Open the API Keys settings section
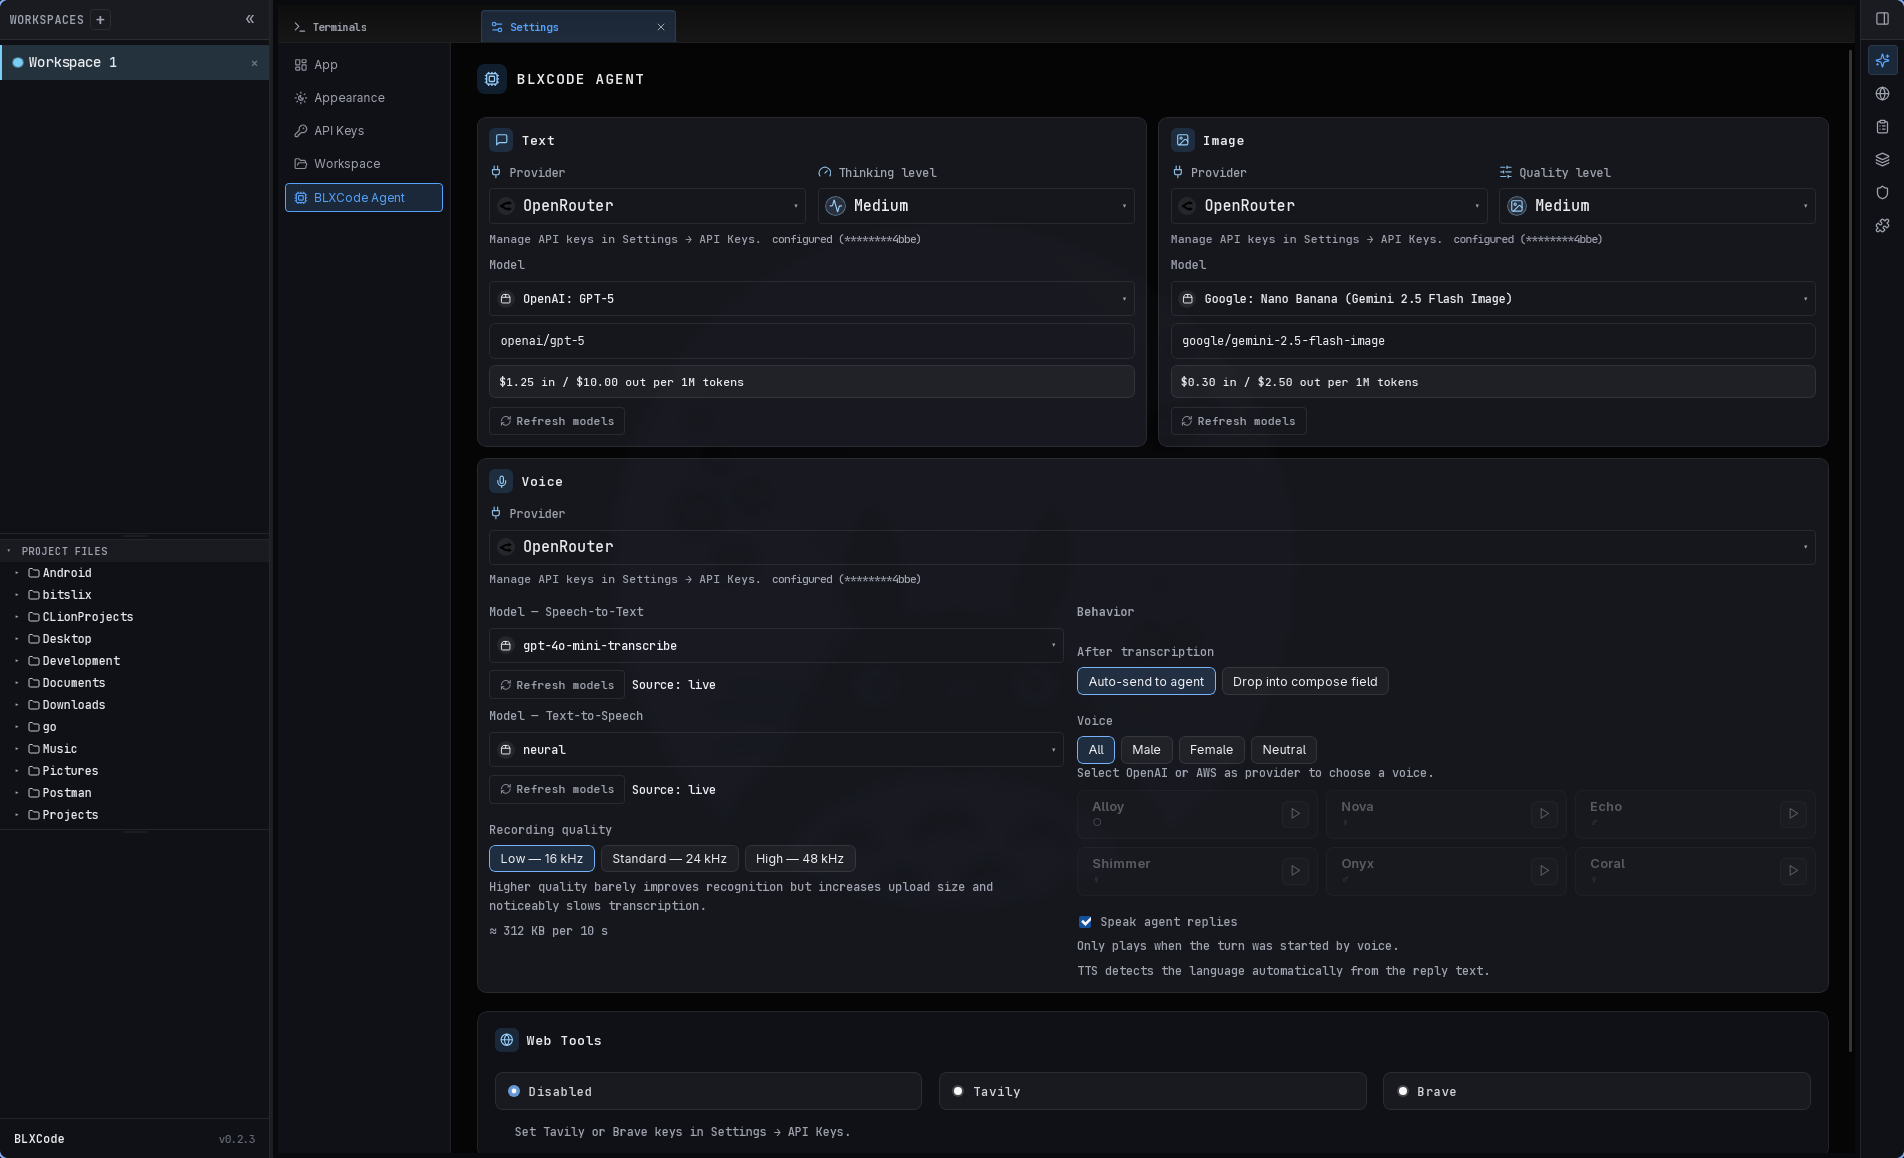Image resolution: width=1904 pixels, height=1158 pixels. (x=364, y=131)
